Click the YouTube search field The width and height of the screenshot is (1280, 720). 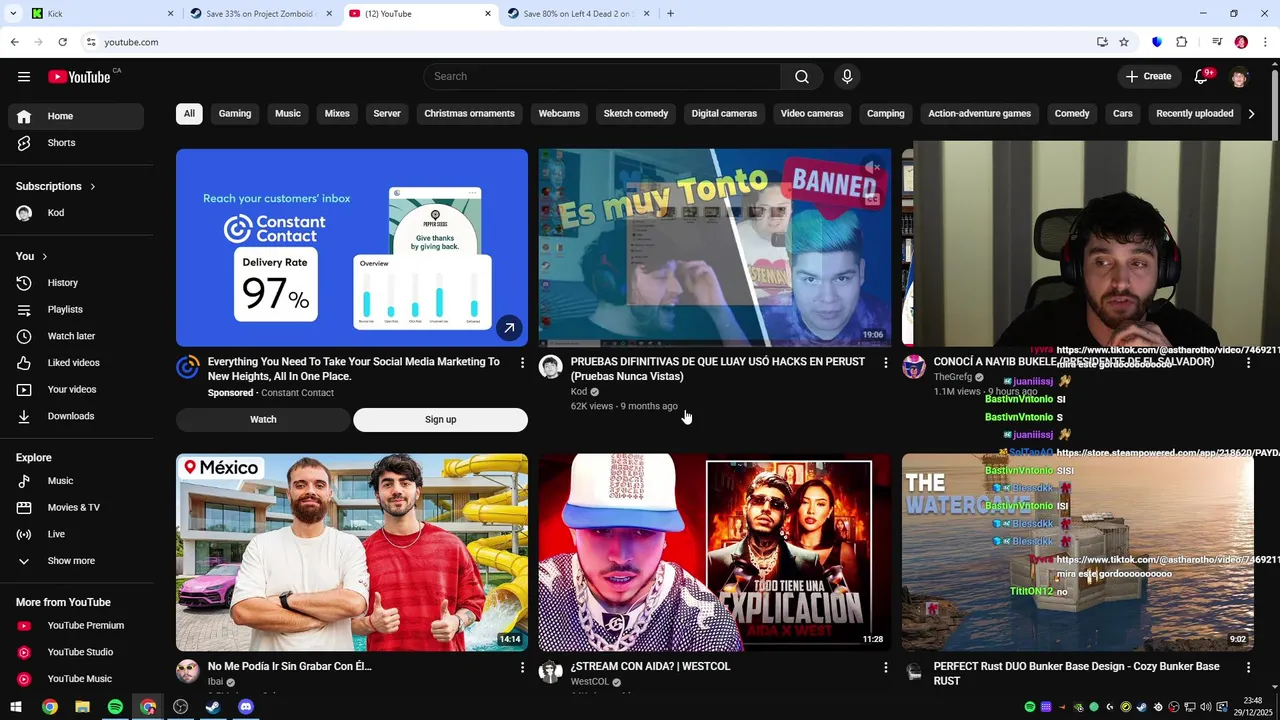pyautogui.click(x=602, y=77)
